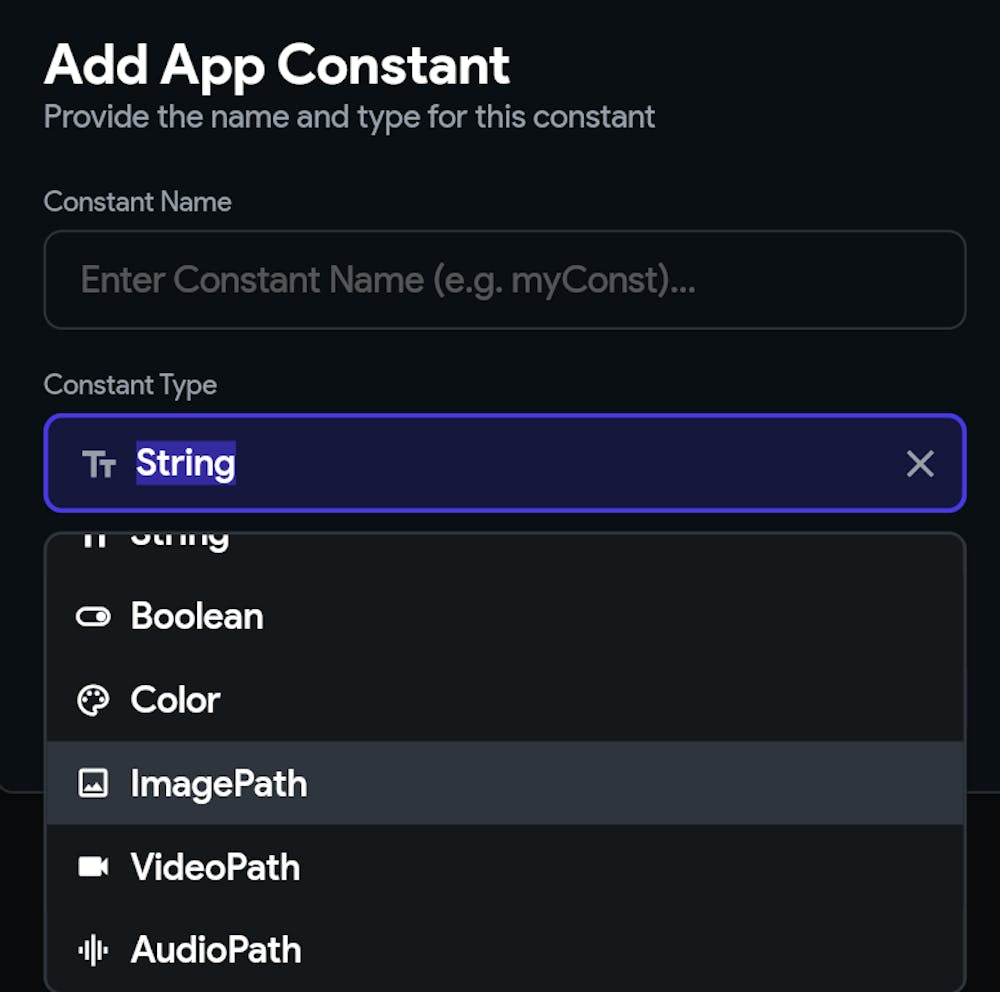Screen dimensions: 1000x992
Task: Click the Color palette icon
Action: coord(93,701)
